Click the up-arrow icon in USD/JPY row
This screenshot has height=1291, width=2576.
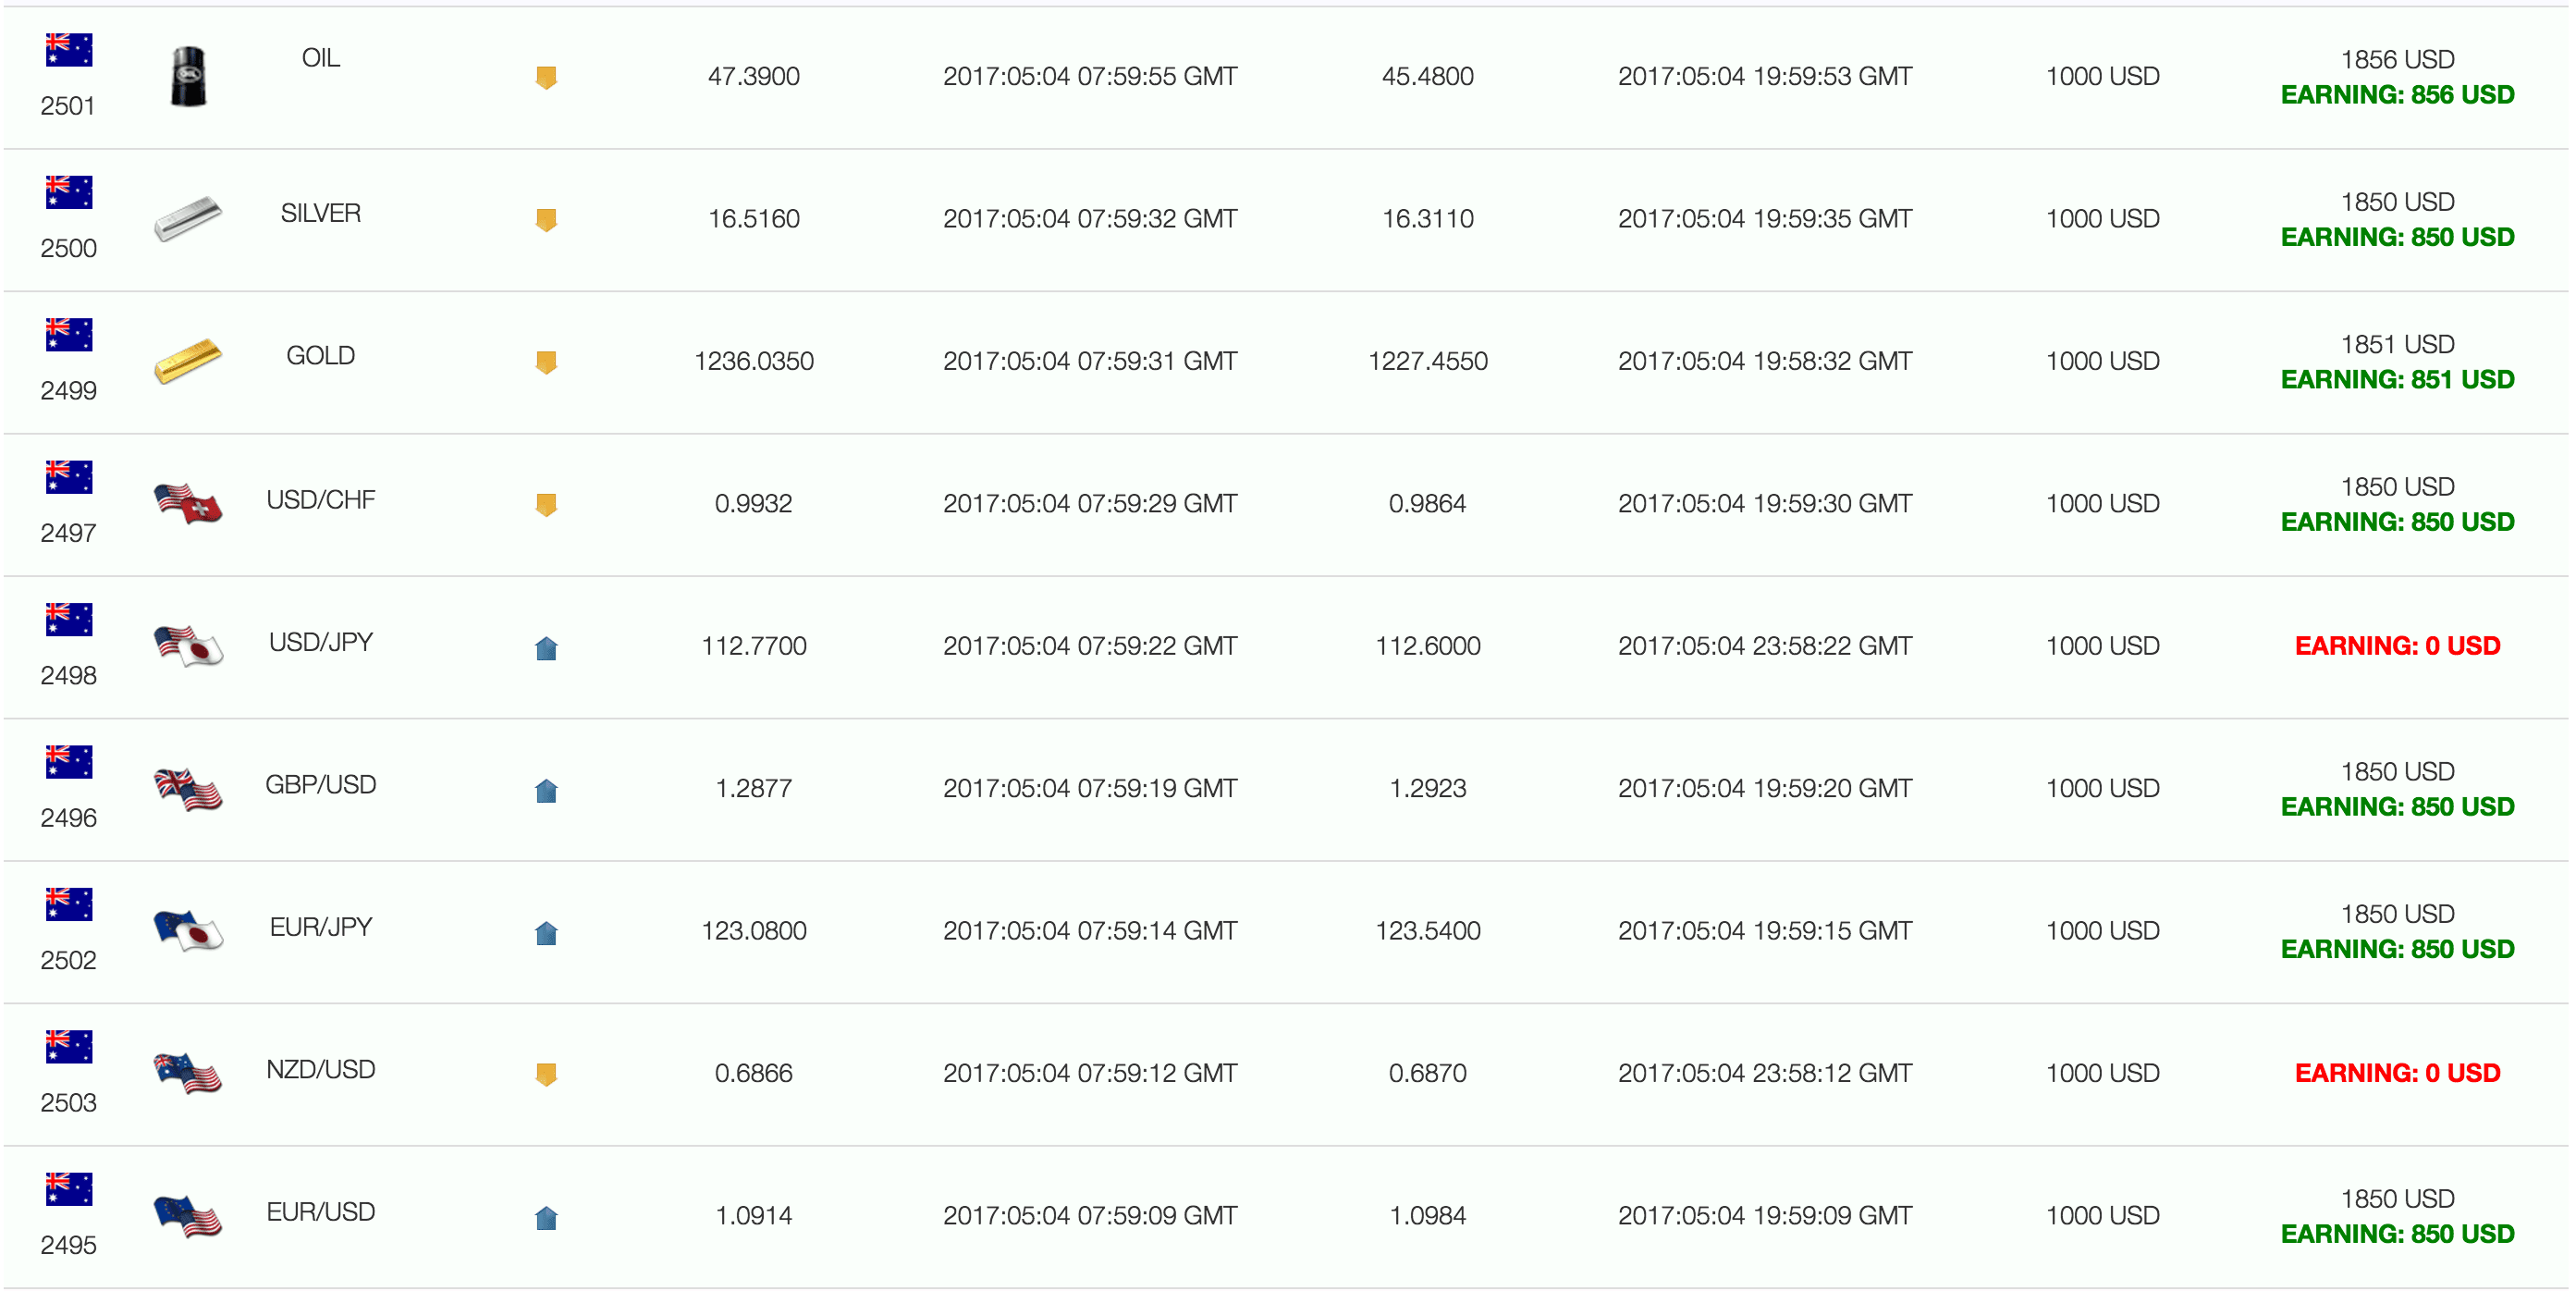pyautogui.click(x=546, y=648)
